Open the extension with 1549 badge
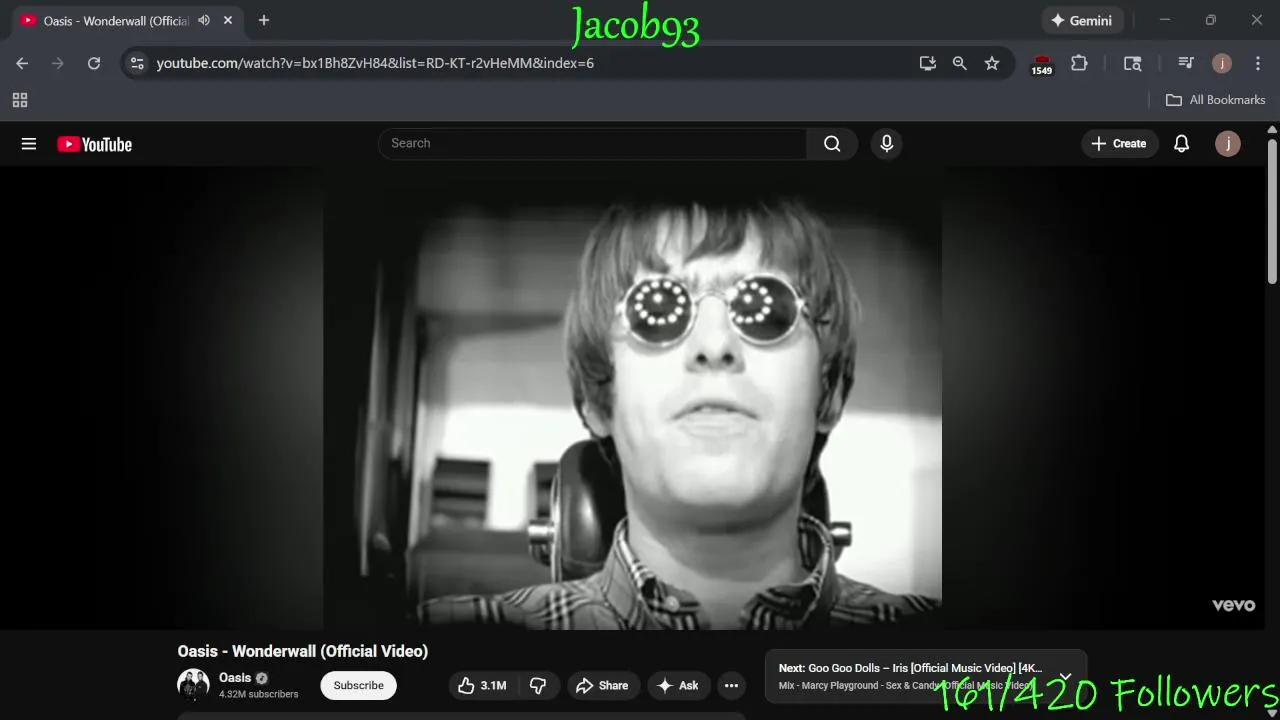The image size is (1280, 720). coord(1042,64)
